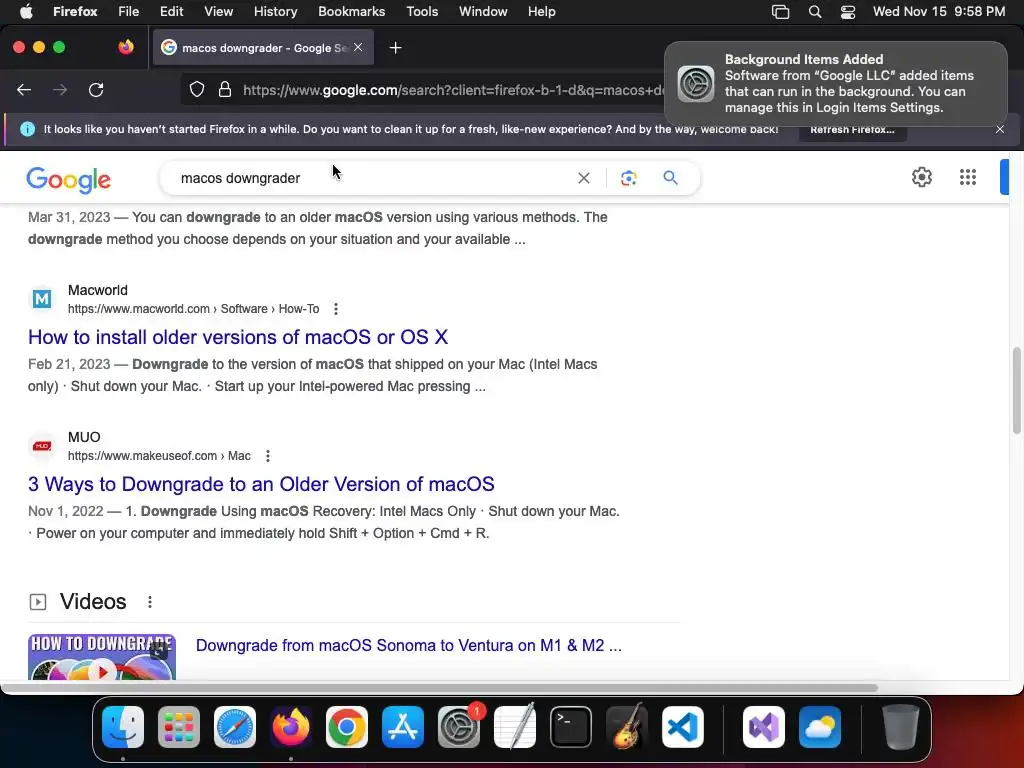Open the Bookmarks menu
The width and height of the screenshot is (1024, 768).
[x=351, y=12]
